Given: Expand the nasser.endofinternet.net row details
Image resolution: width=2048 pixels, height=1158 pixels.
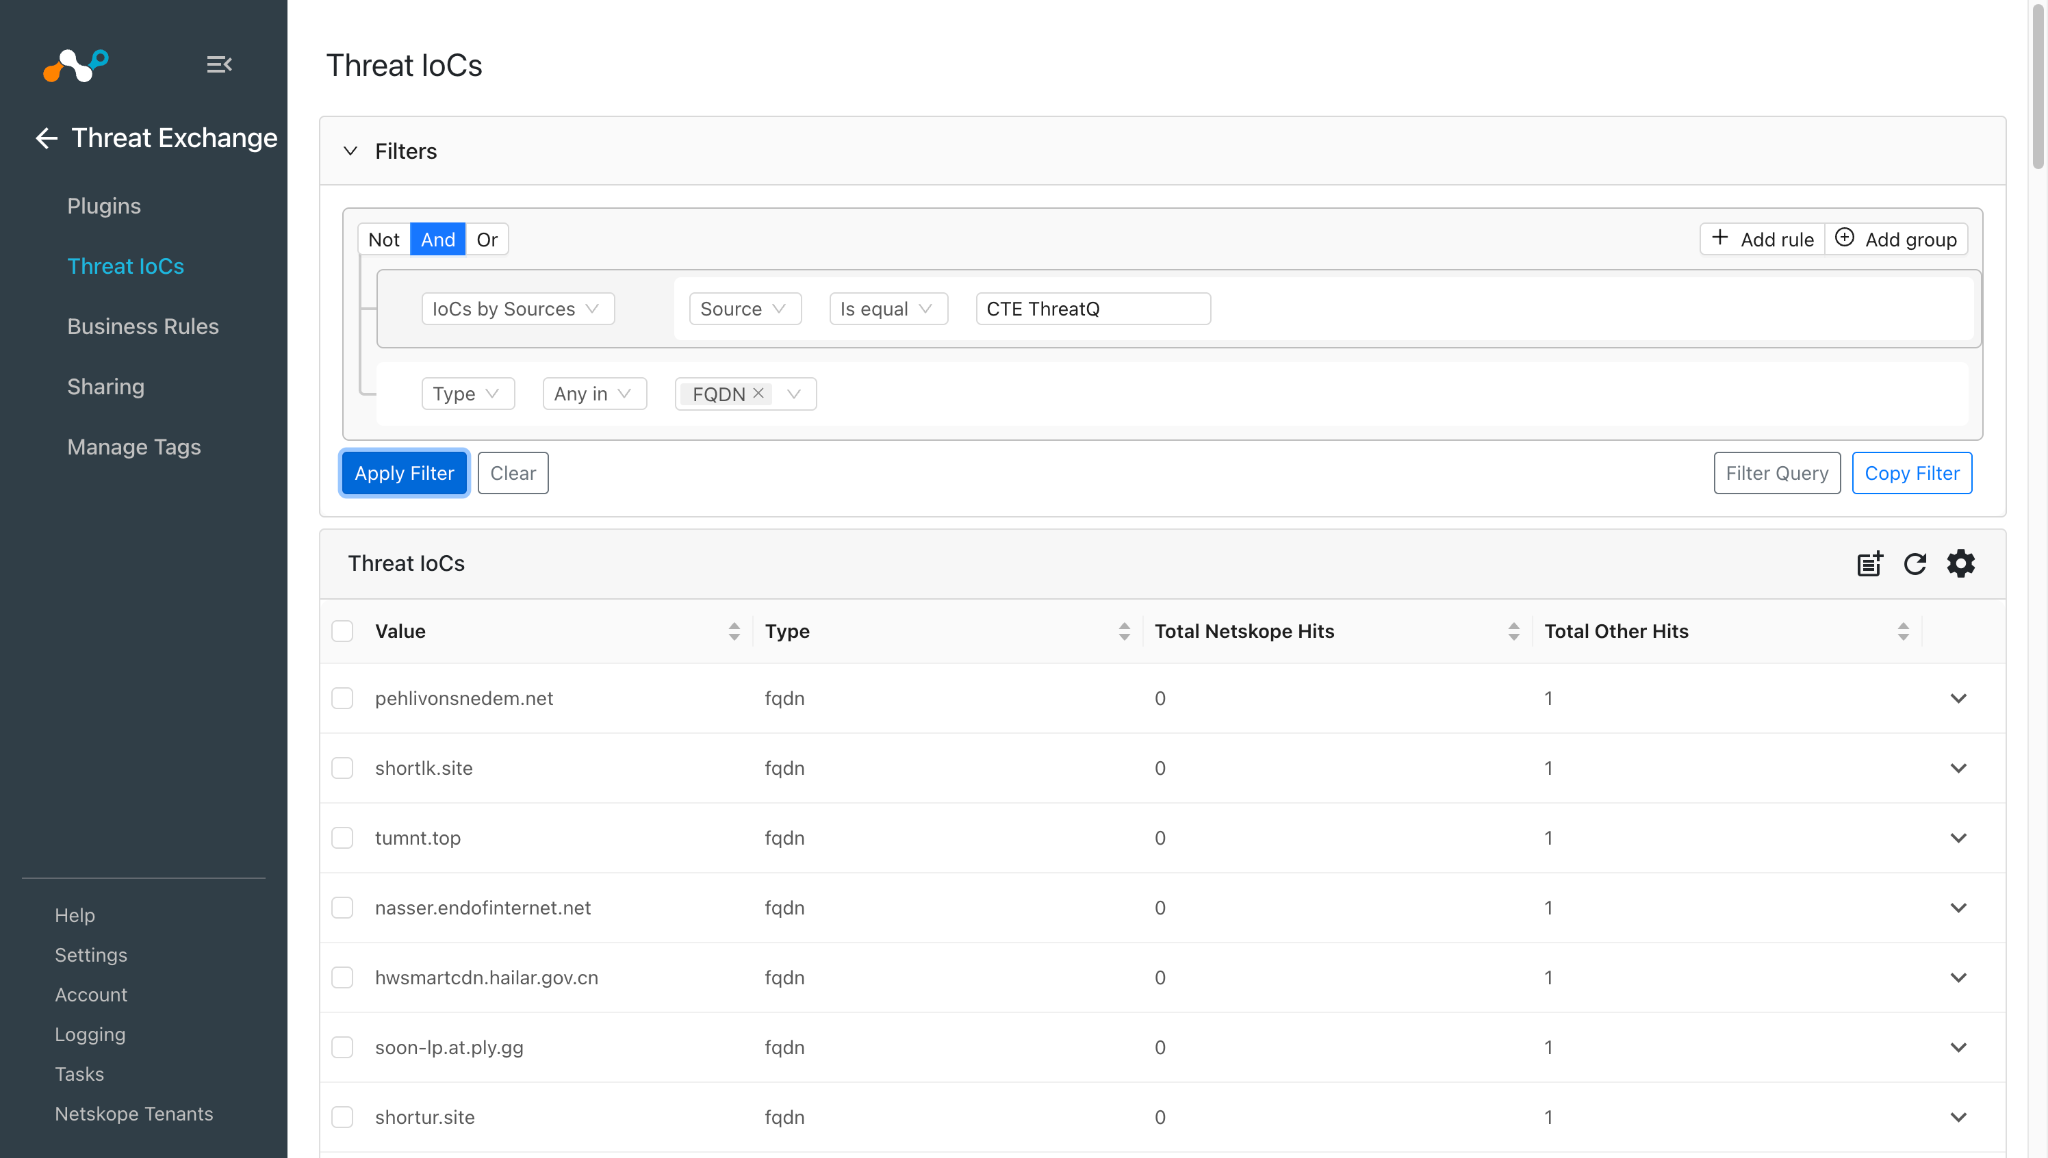Looking at the screenshot, I should (x=1958, y=908).
